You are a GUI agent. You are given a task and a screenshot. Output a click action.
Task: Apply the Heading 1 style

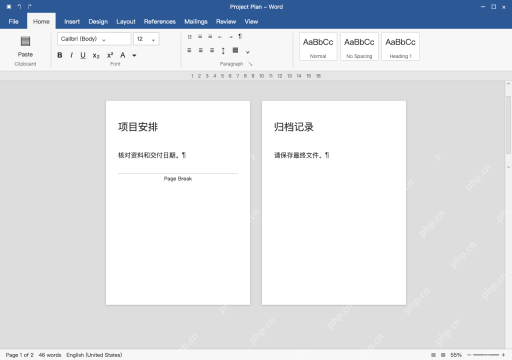click(400, 47)
